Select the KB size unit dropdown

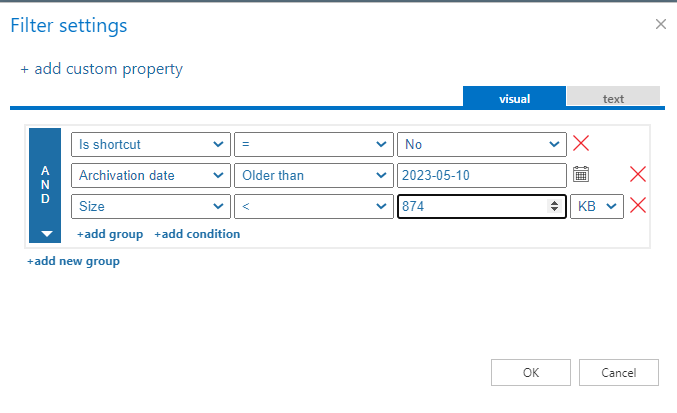pyautogui.click(x=597, y=206)
